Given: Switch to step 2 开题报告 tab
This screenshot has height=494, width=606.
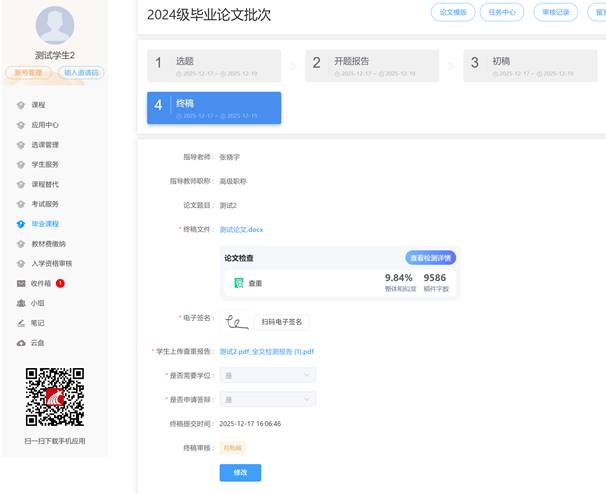Looking at the screenshot, I should 371,66.
